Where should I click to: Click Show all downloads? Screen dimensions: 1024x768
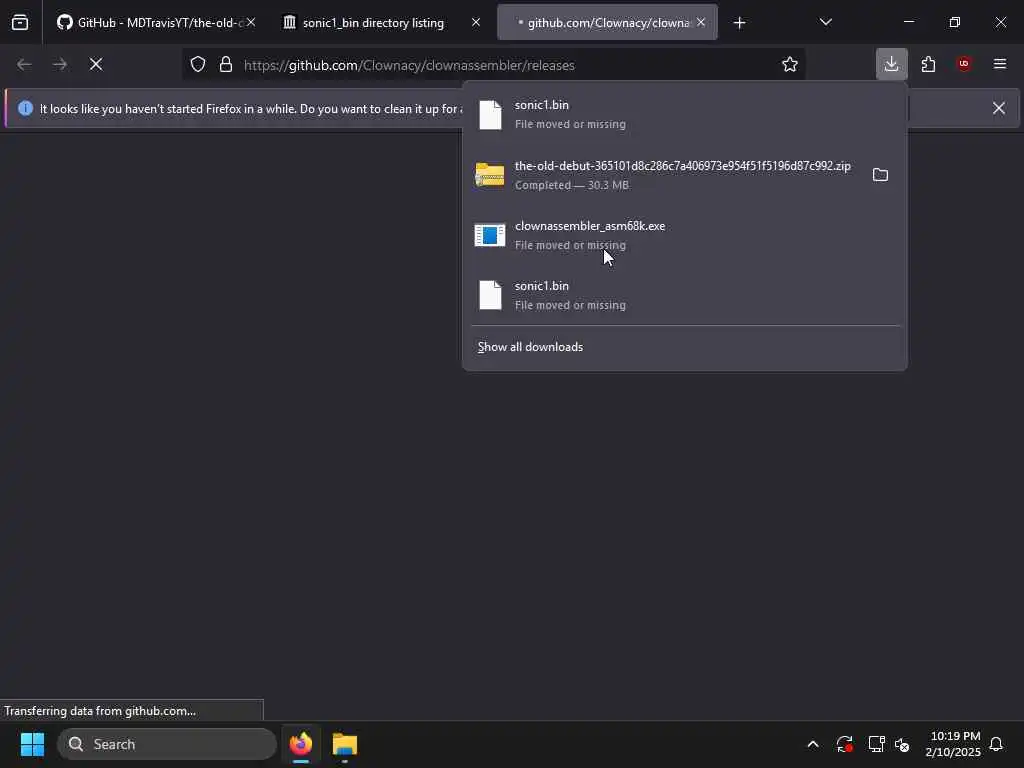(x=530, y=347)
